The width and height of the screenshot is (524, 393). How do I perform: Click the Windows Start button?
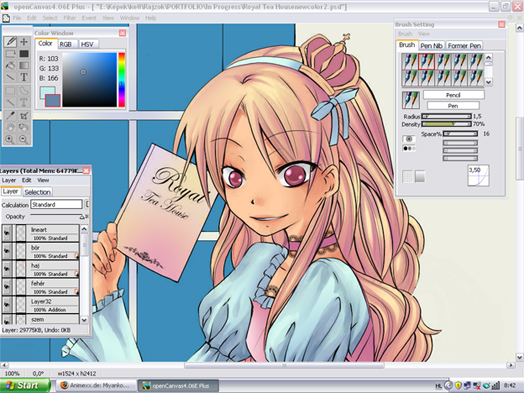click(x=24, y=385)
